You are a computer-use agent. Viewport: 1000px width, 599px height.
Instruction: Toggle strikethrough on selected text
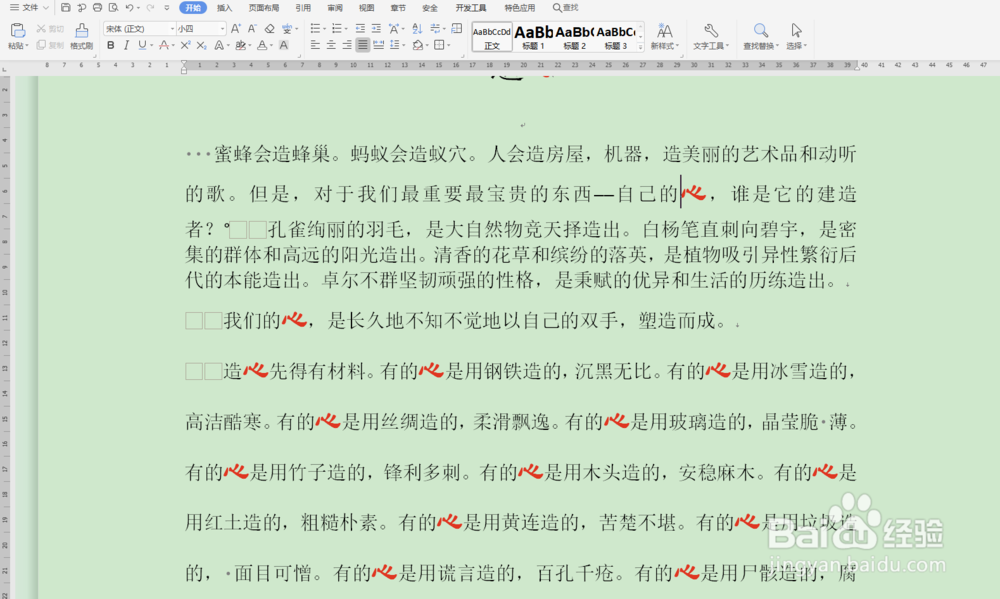[164, 46]
